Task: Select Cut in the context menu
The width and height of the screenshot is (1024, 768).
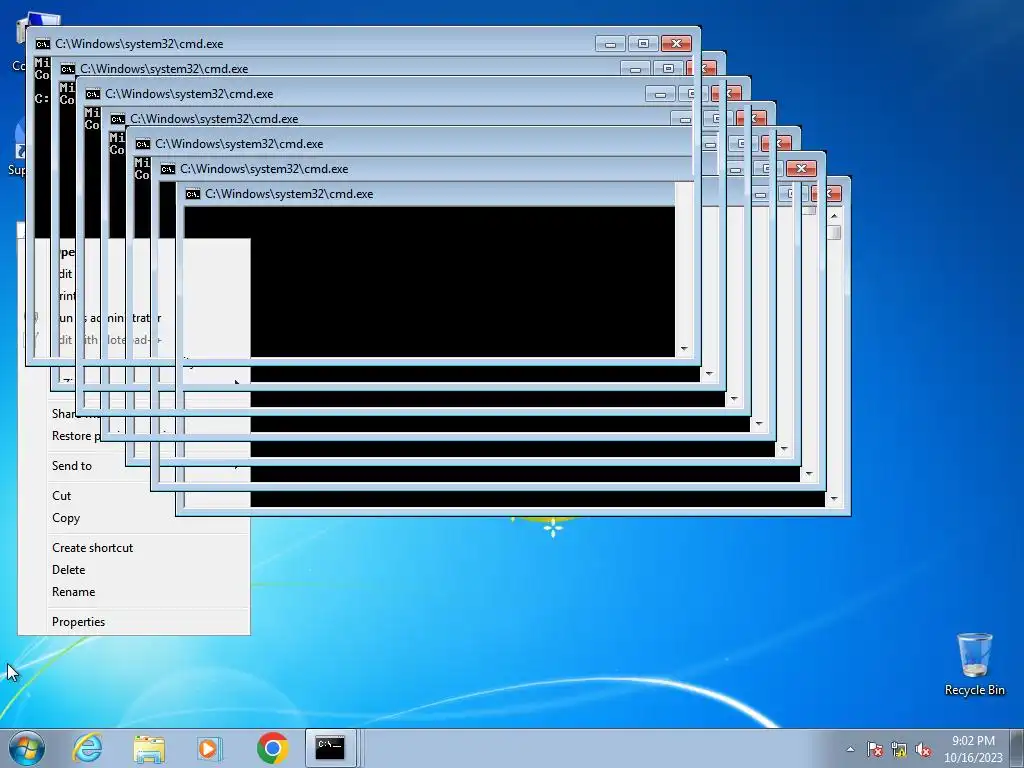Action: pyautogui.click(x=134, y=496)
